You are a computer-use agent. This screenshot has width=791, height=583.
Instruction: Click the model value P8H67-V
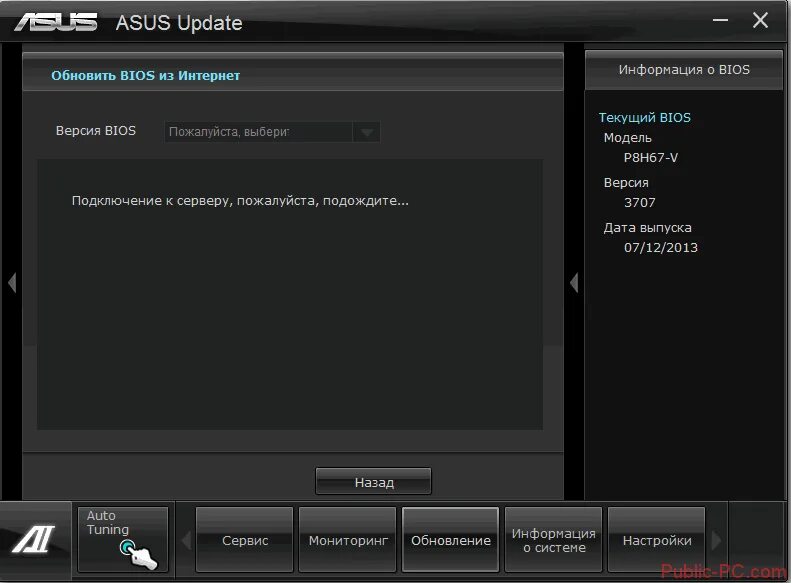pyautogui.click(x=651, y=157)
